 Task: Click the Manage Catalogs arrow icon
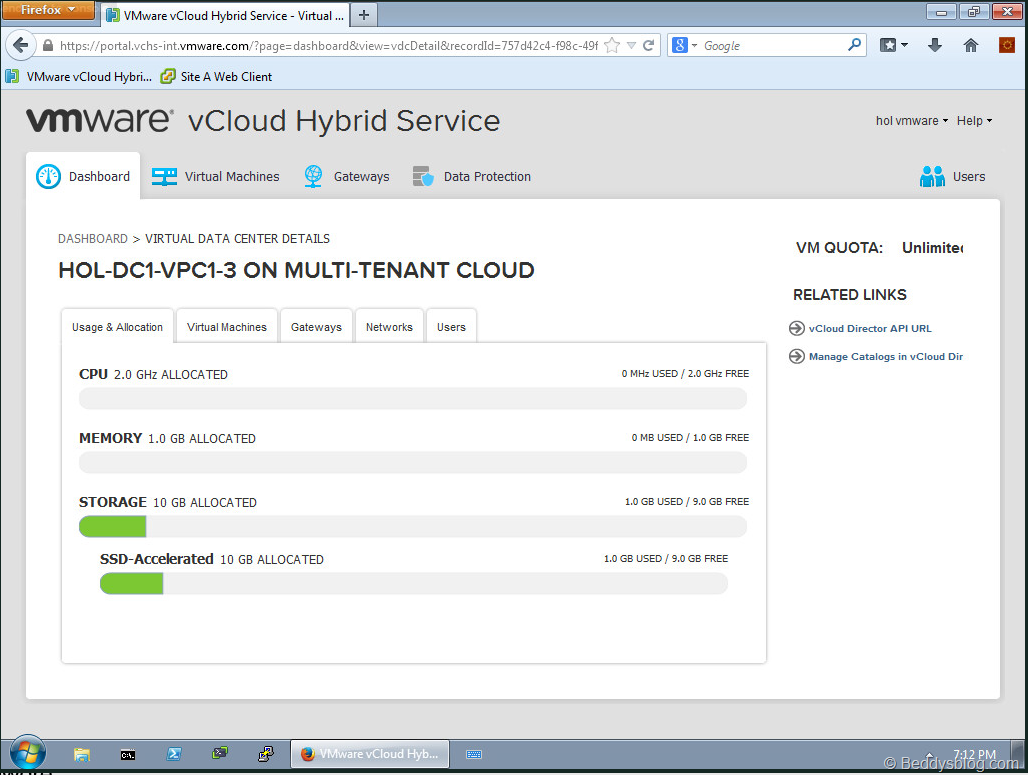click(797, 356)
